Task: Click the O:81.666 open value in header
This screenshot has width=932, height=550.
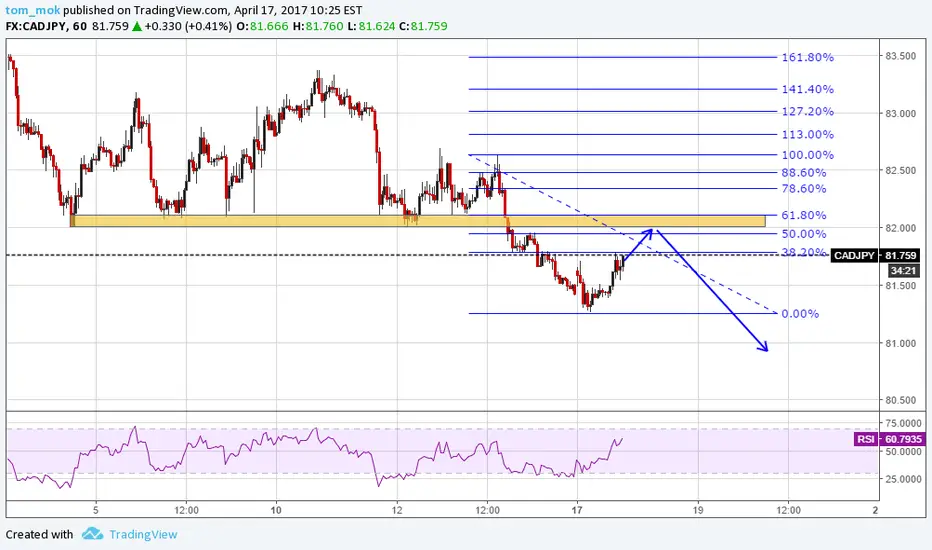Action: [262, 26]
